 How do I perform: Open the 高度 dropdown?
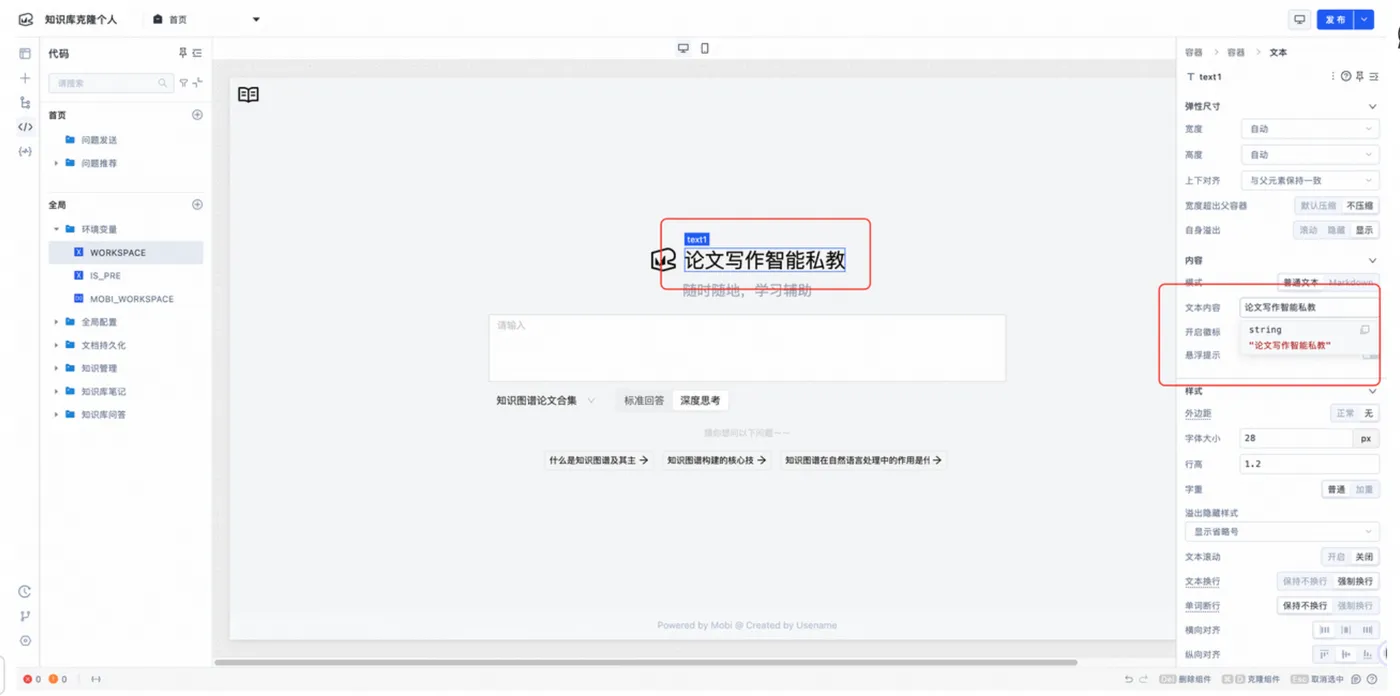point(1310,155)
